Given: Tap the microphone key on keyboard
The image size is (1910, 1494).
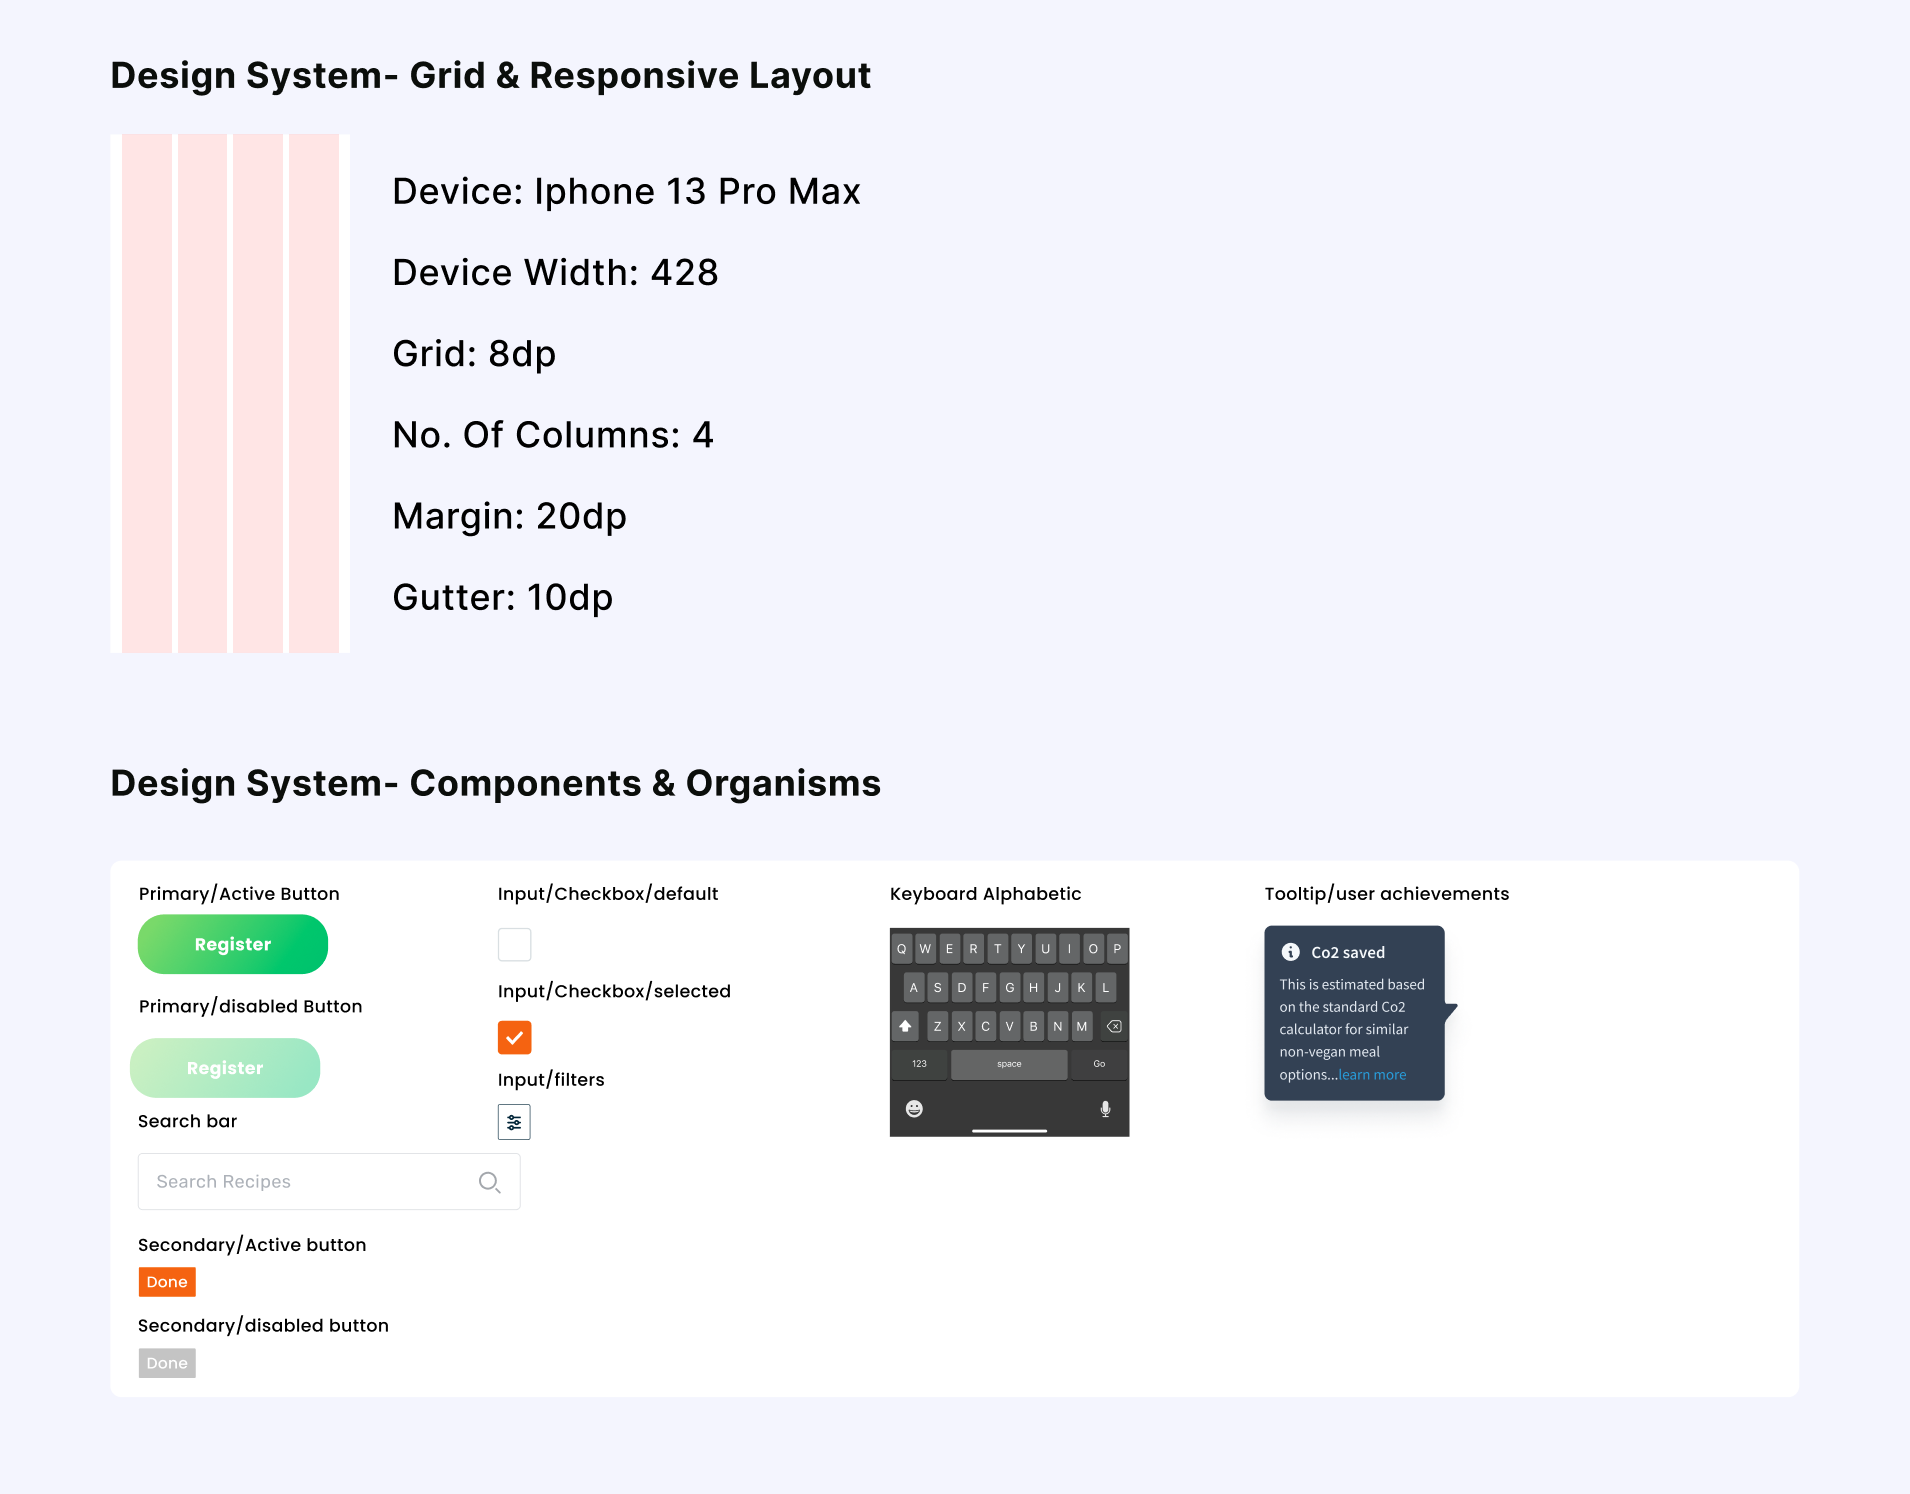Looking at the screenshot, I should pos(1105,1108).
